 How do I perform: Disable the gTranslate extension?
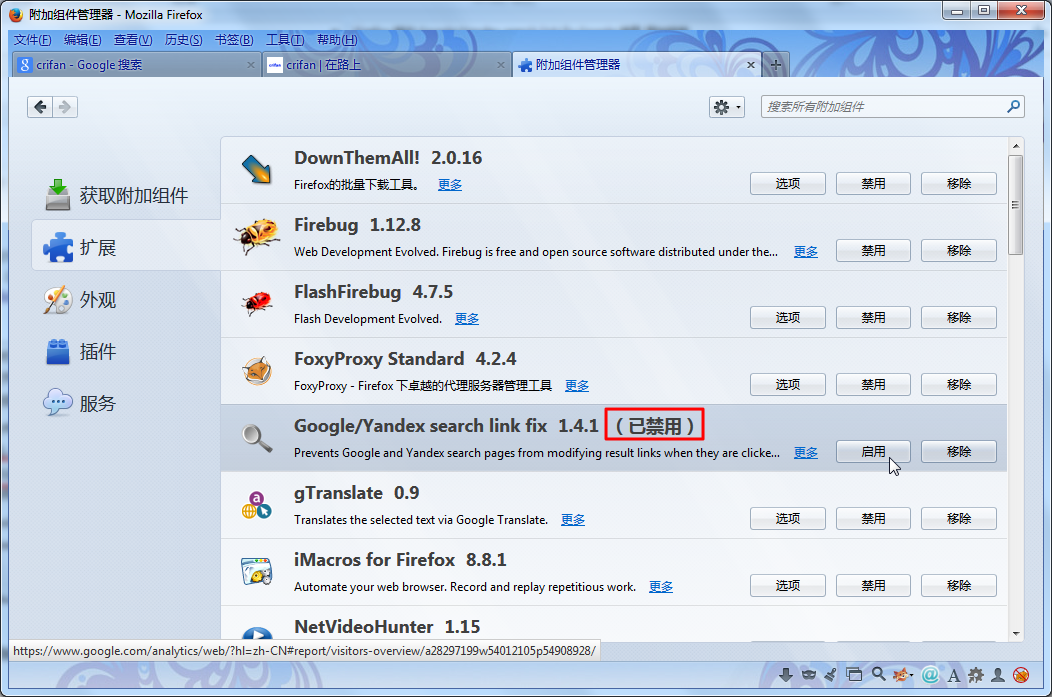tap(873, 519)
